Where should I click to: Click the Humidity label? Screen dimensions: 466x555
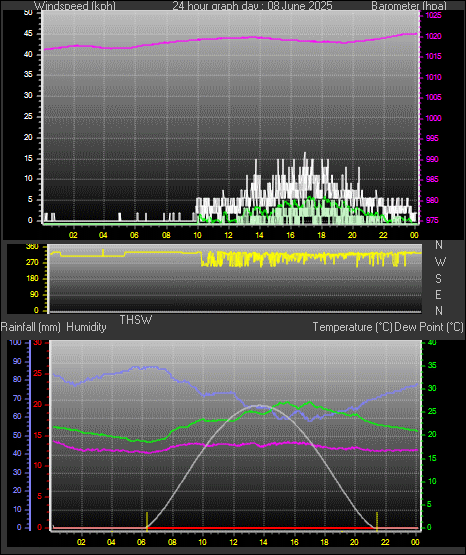click(x=86, y=327)
